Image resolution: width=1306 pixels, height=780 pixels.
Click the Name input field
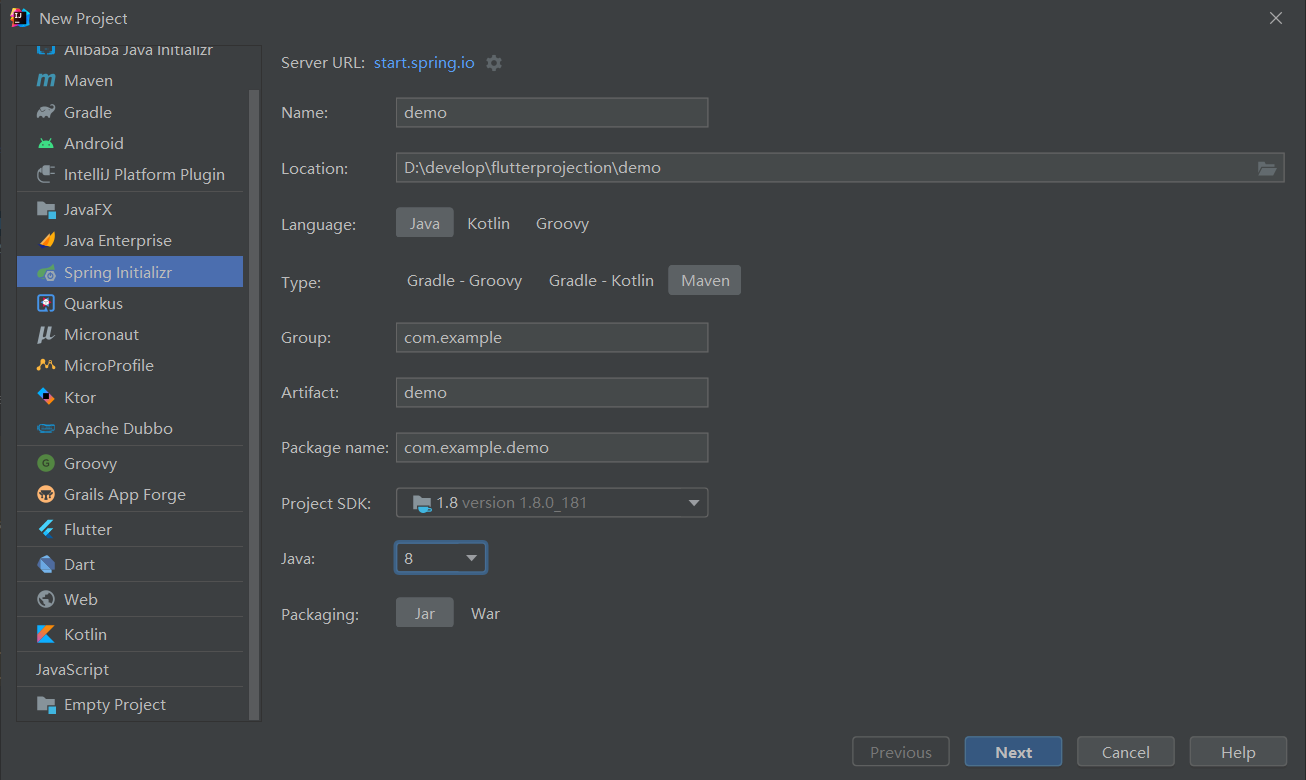(552, 112)
